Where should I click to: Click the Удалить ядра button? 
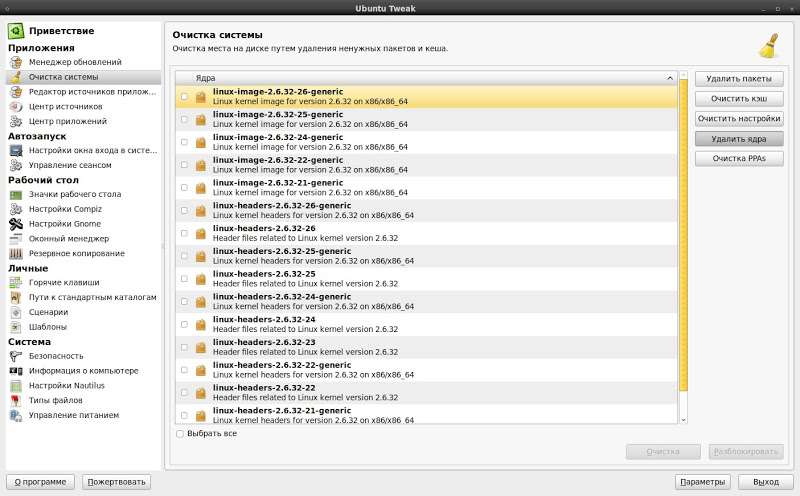tap(739, 139)
